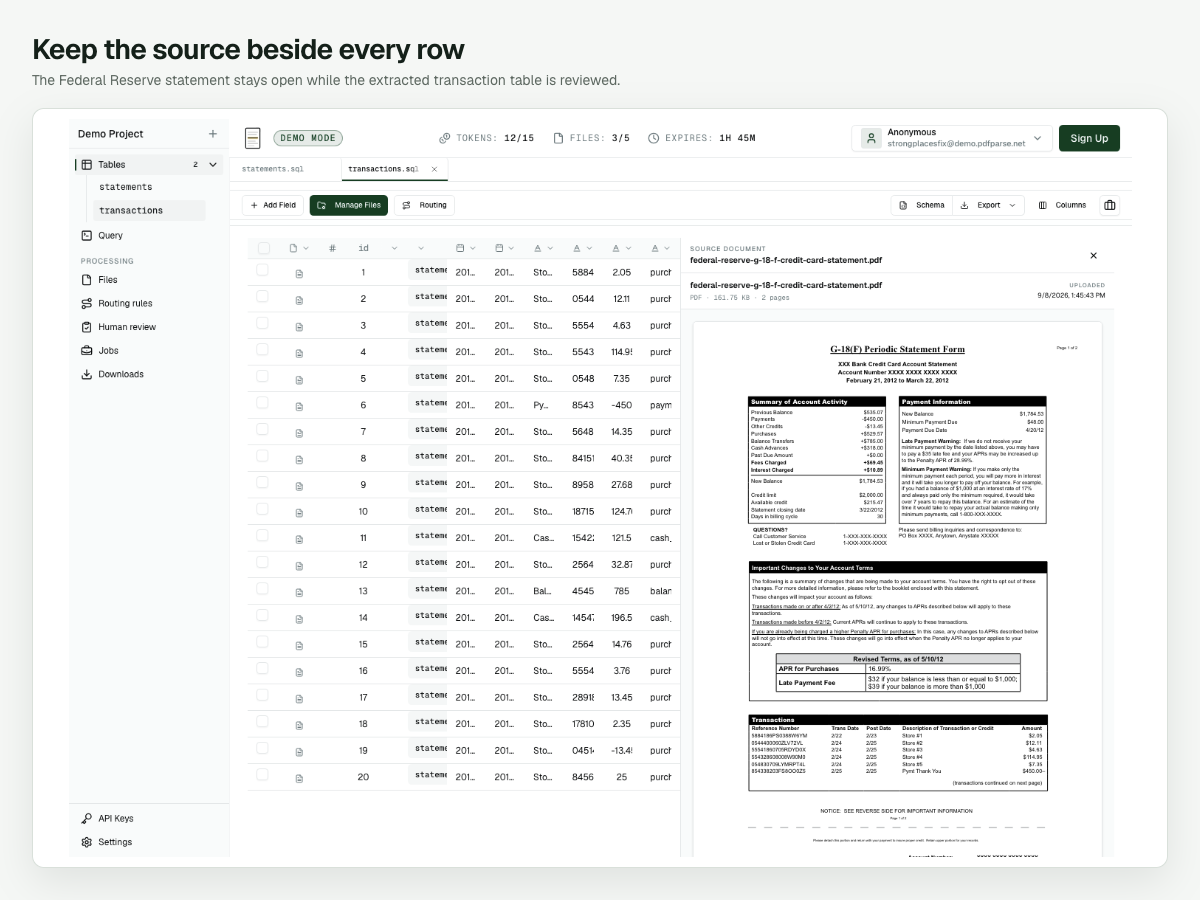Check the checkbox for row 5
This screenshot has height=900, width=1200.
coord(262,376)
